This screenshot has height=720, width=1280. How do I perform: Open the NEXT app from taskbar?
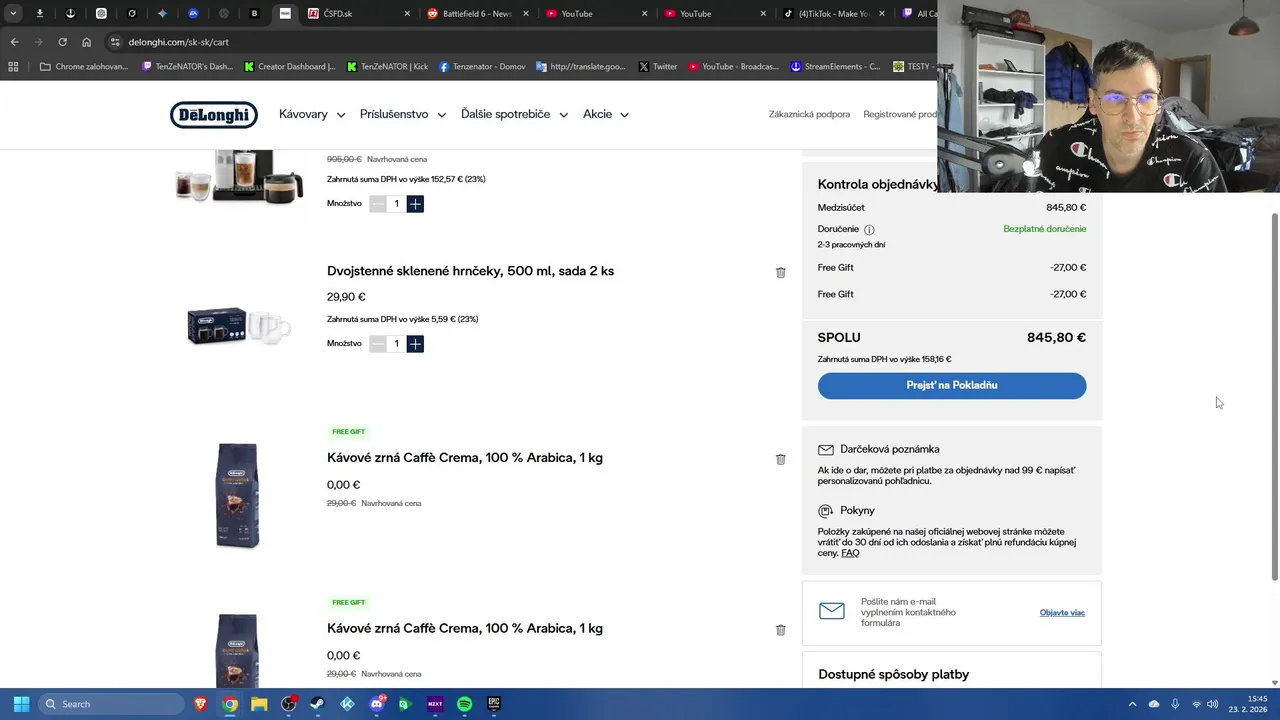coord(435,704)
